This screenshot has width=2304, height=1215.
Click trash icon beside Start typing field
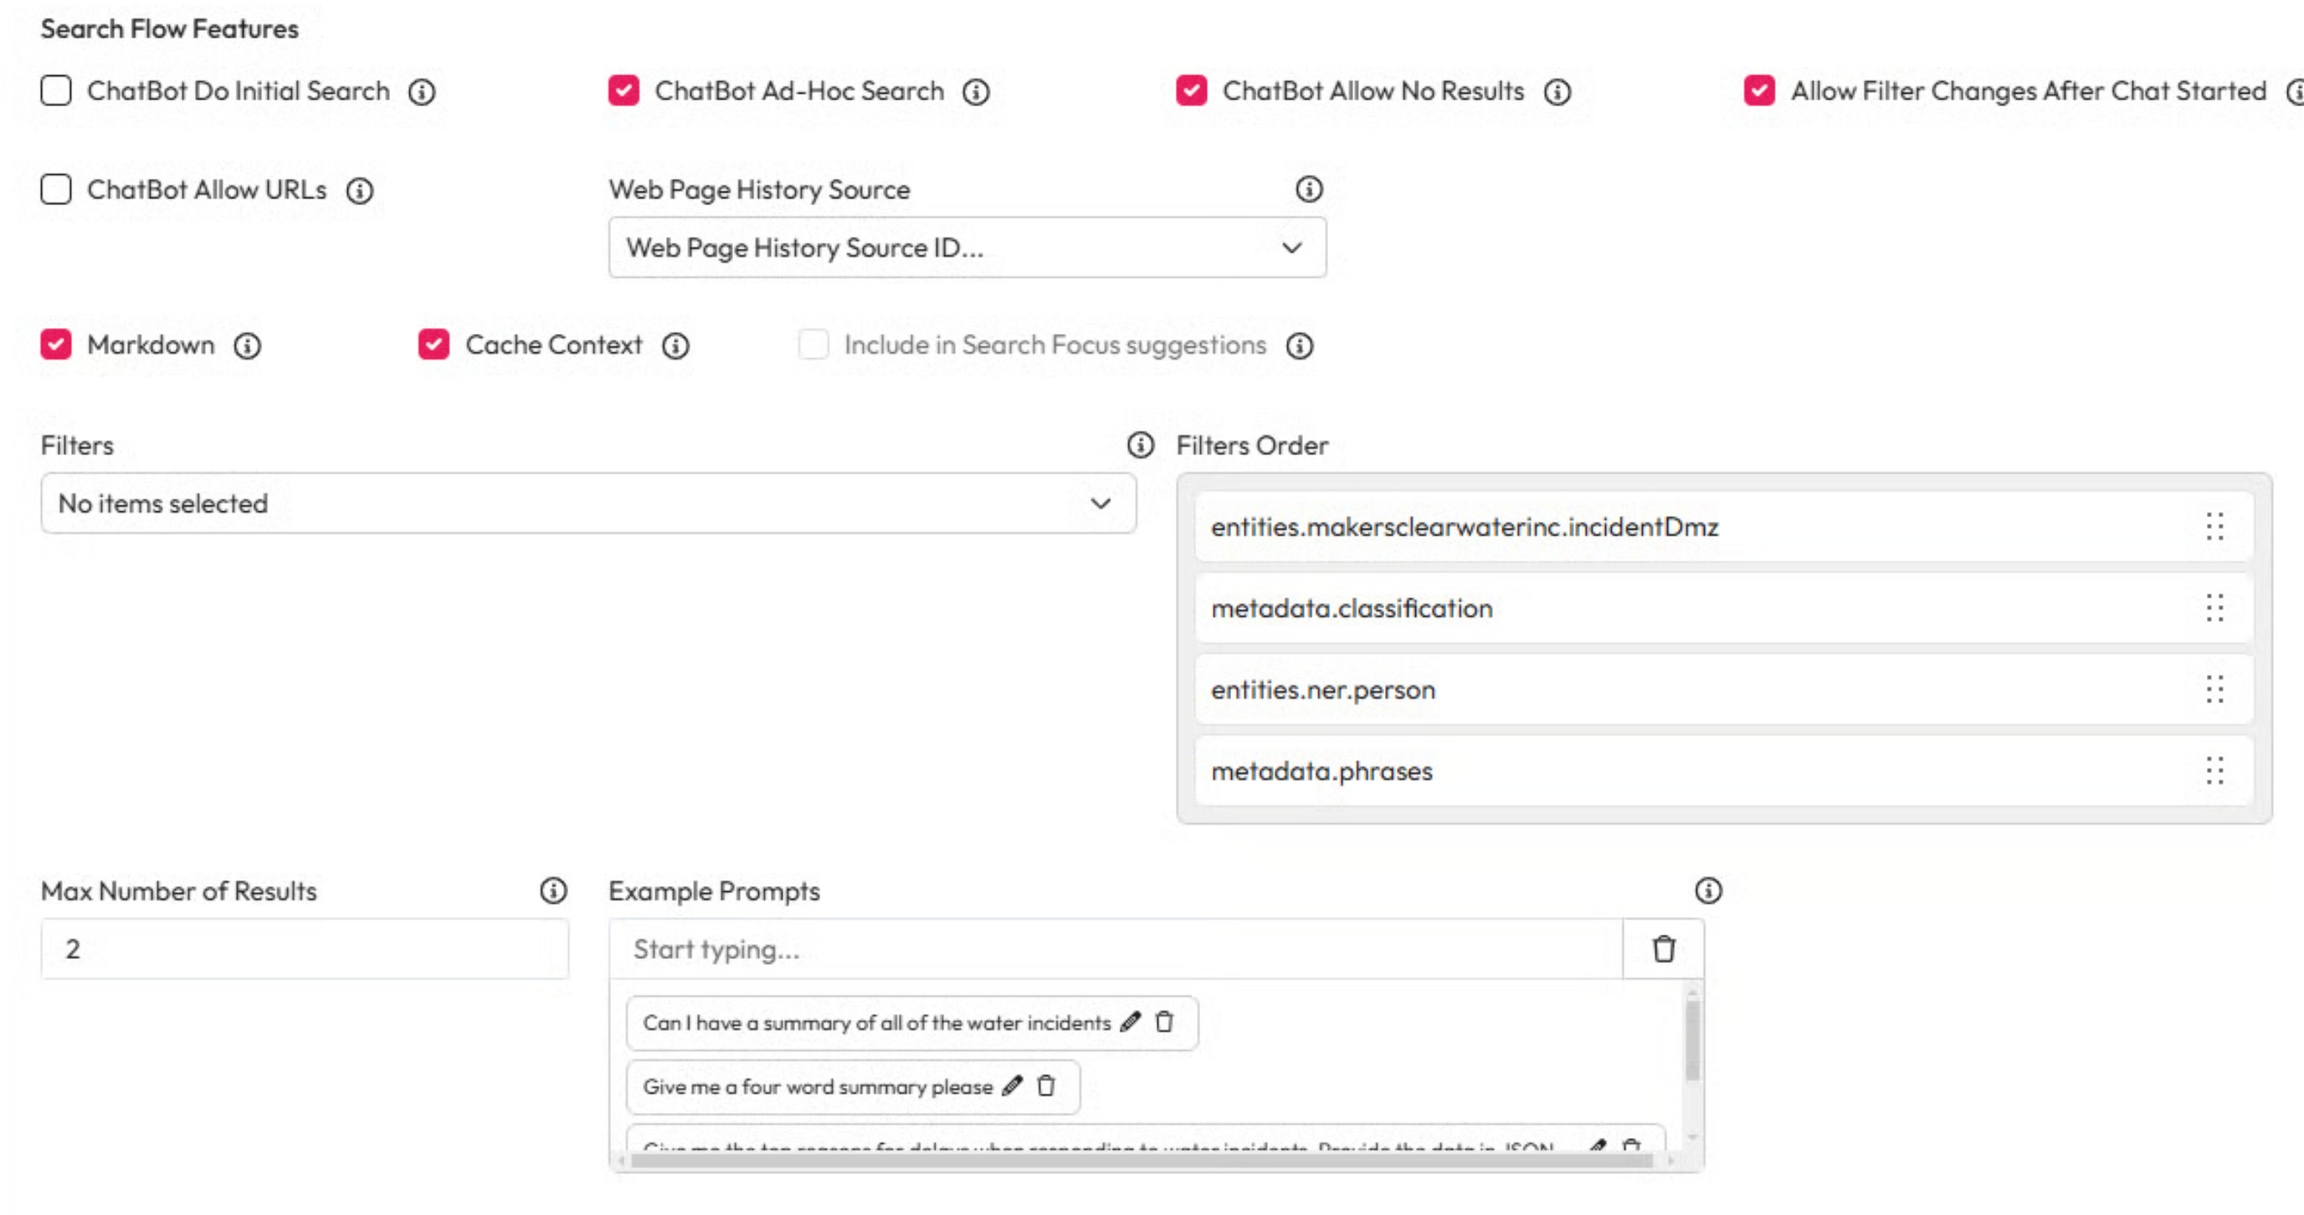click(1663, 949)
